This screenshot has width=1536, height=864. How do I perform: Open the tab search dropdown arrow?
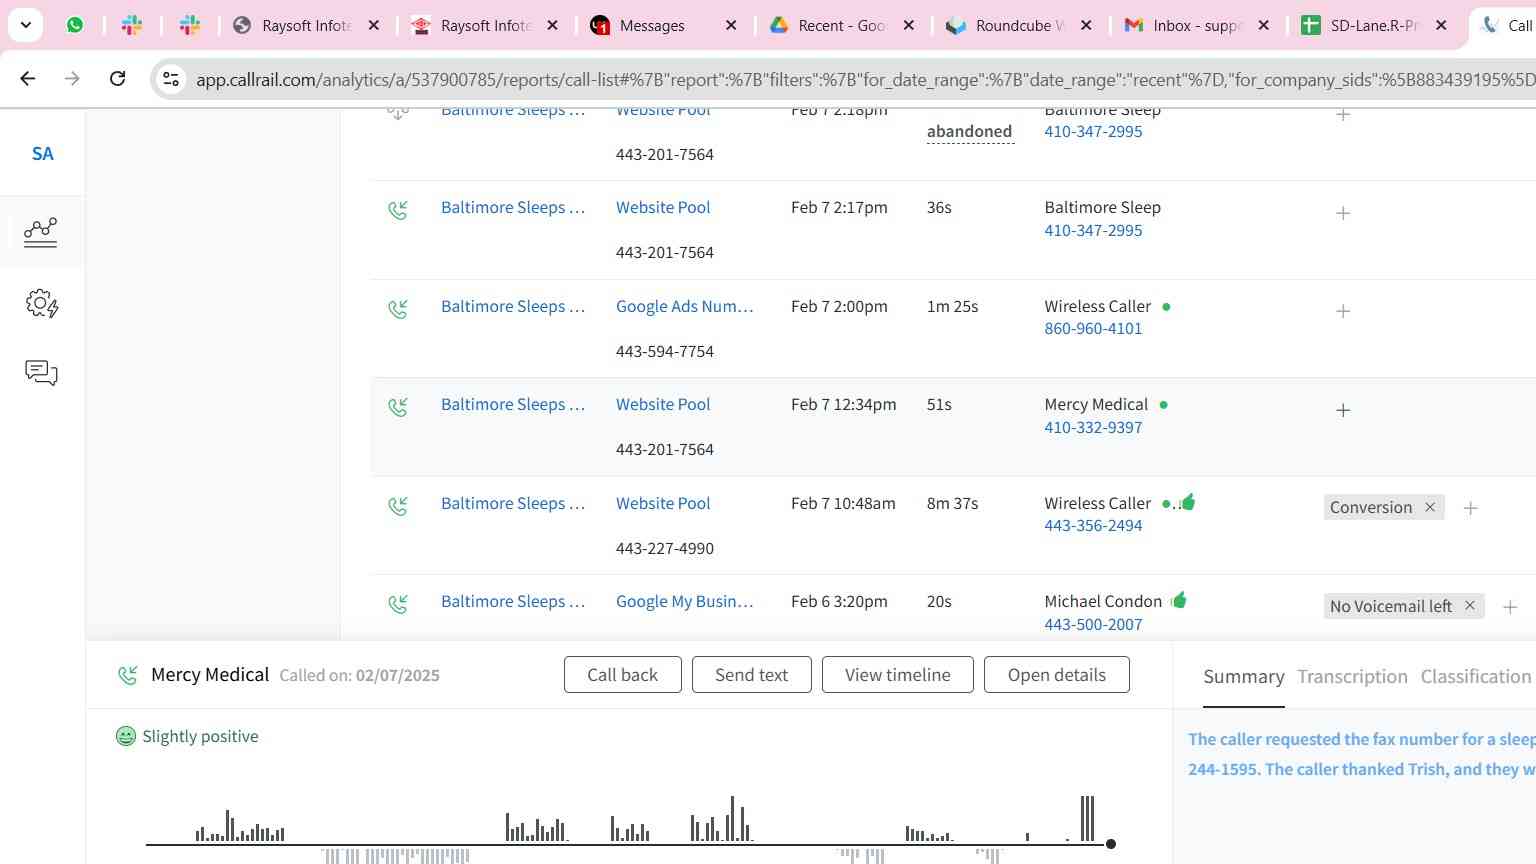26,25
